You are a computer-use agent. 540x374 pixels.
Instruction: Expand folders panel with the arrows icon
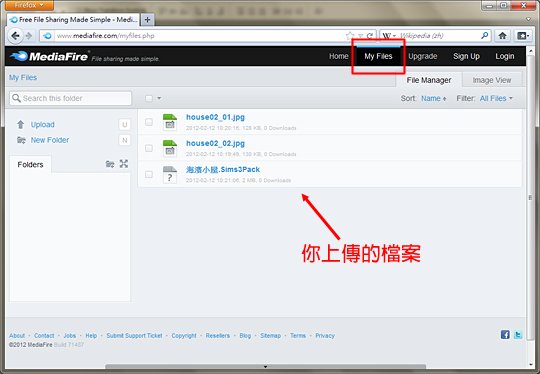pos(124,164)
